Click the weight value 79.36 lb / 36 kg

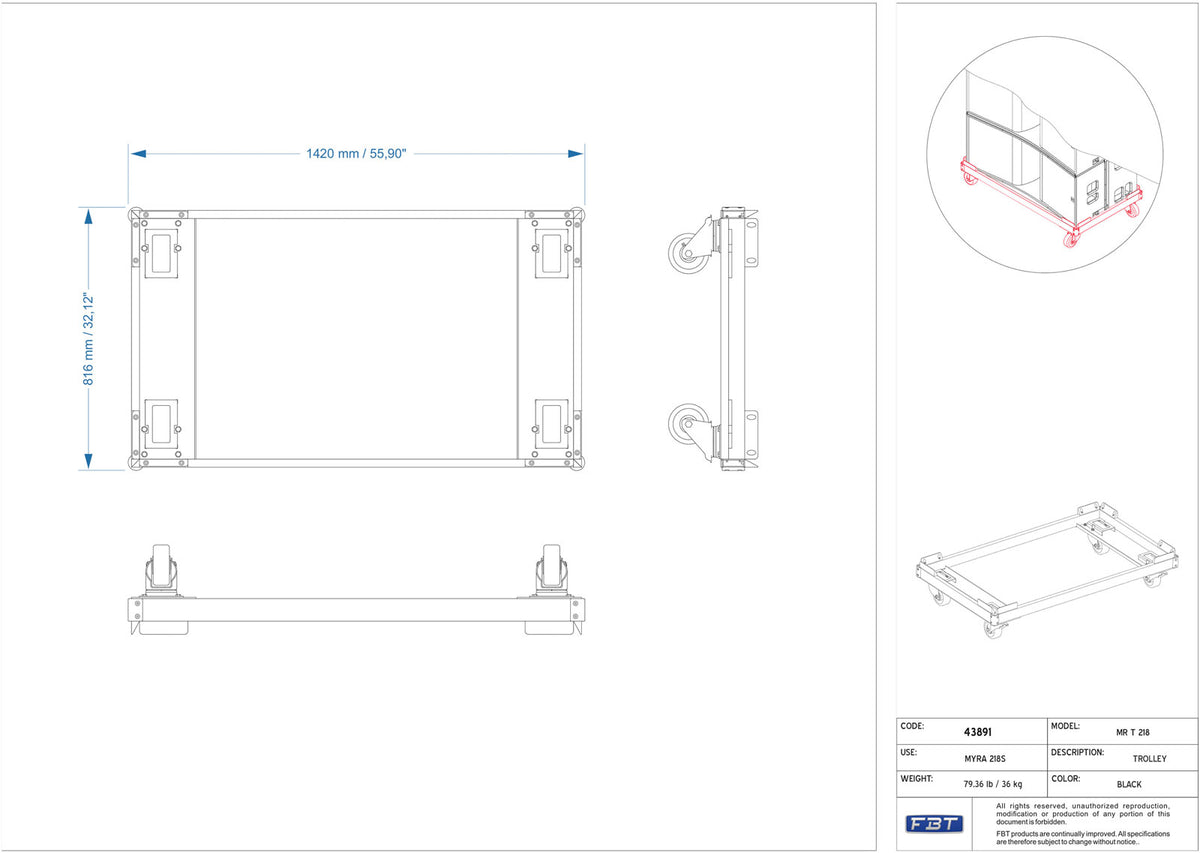993,784
